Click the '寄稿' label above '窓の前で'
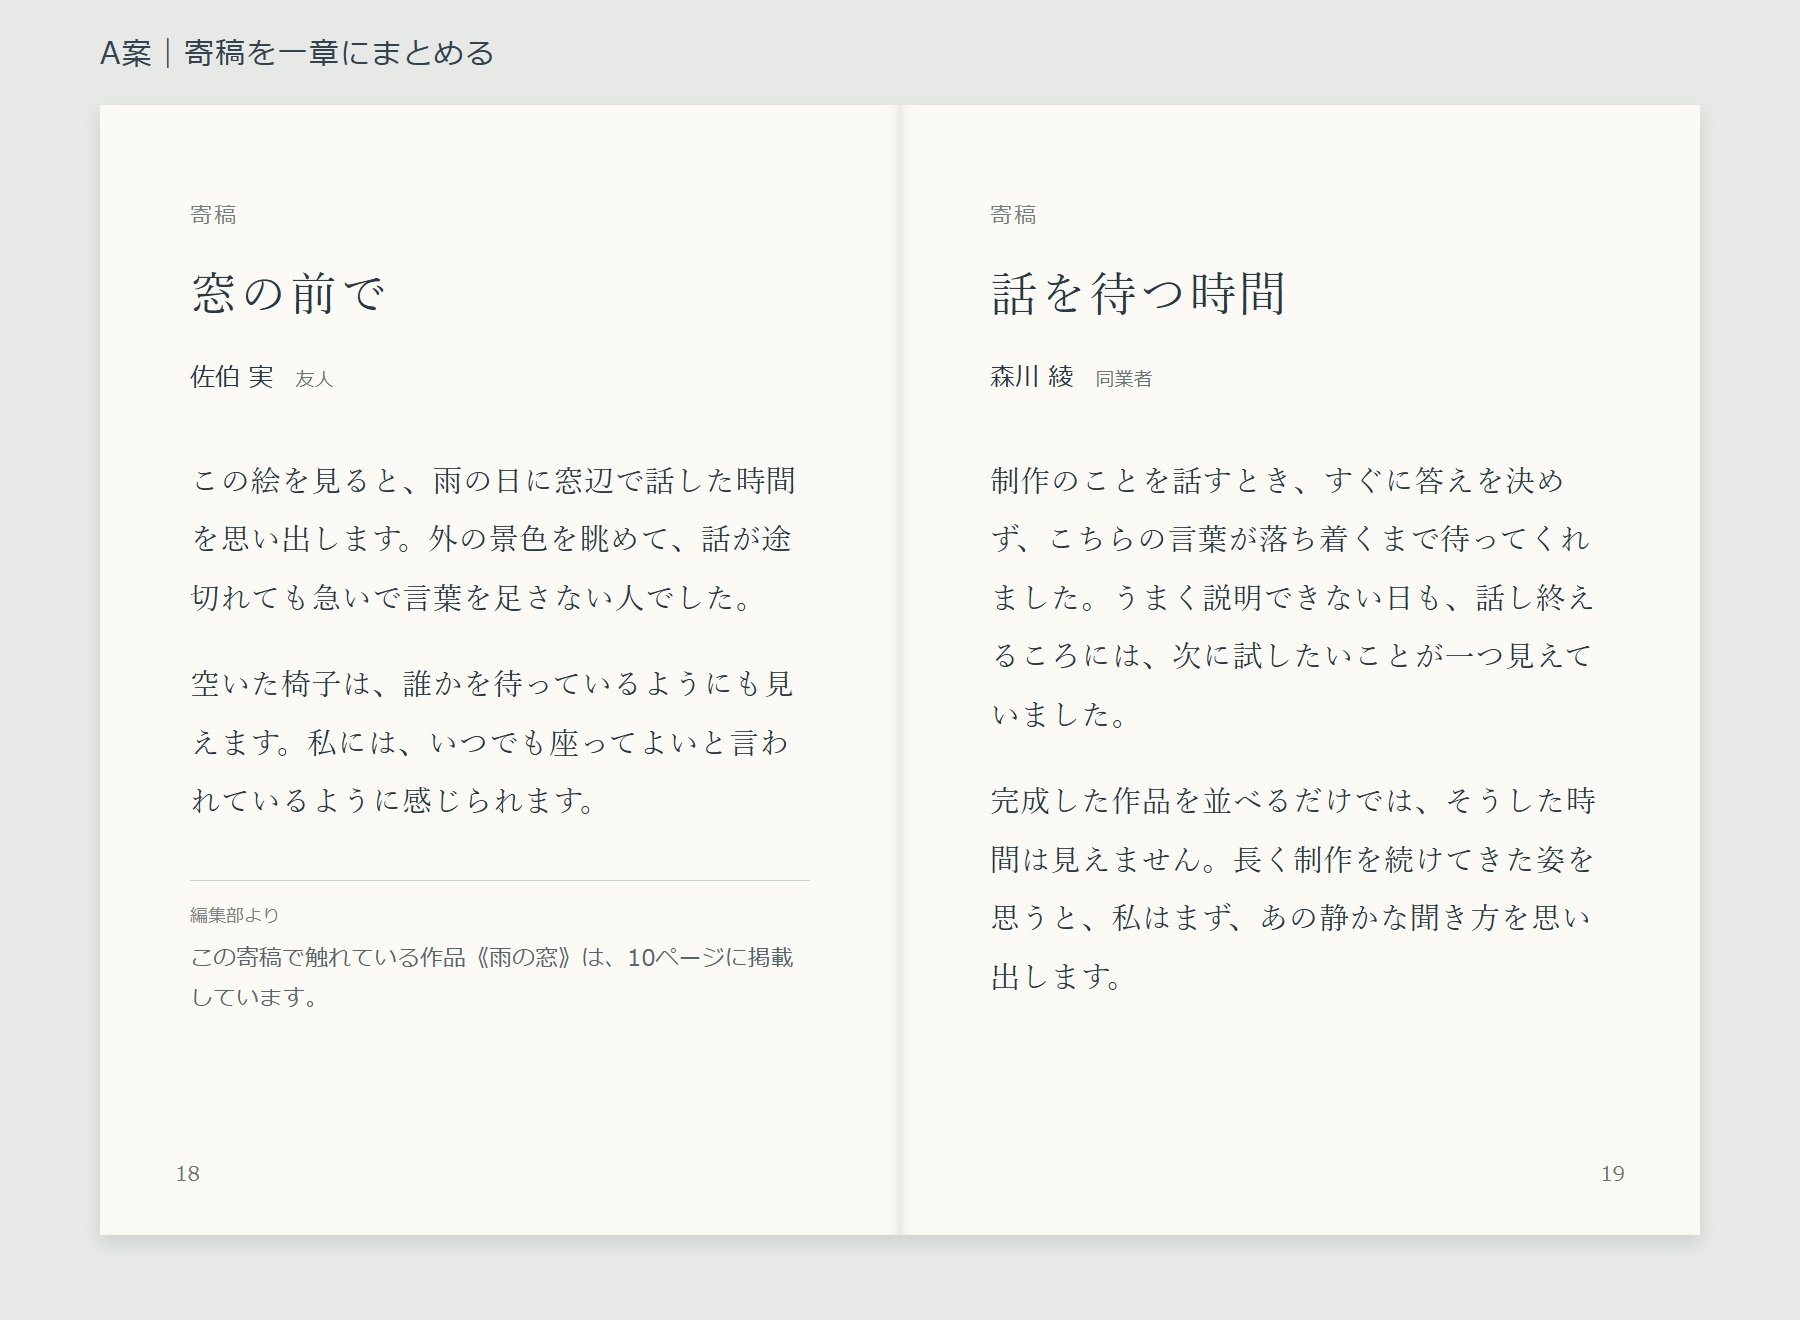The height and width of the screenshot is (1320, 1800). click(213, 215)
